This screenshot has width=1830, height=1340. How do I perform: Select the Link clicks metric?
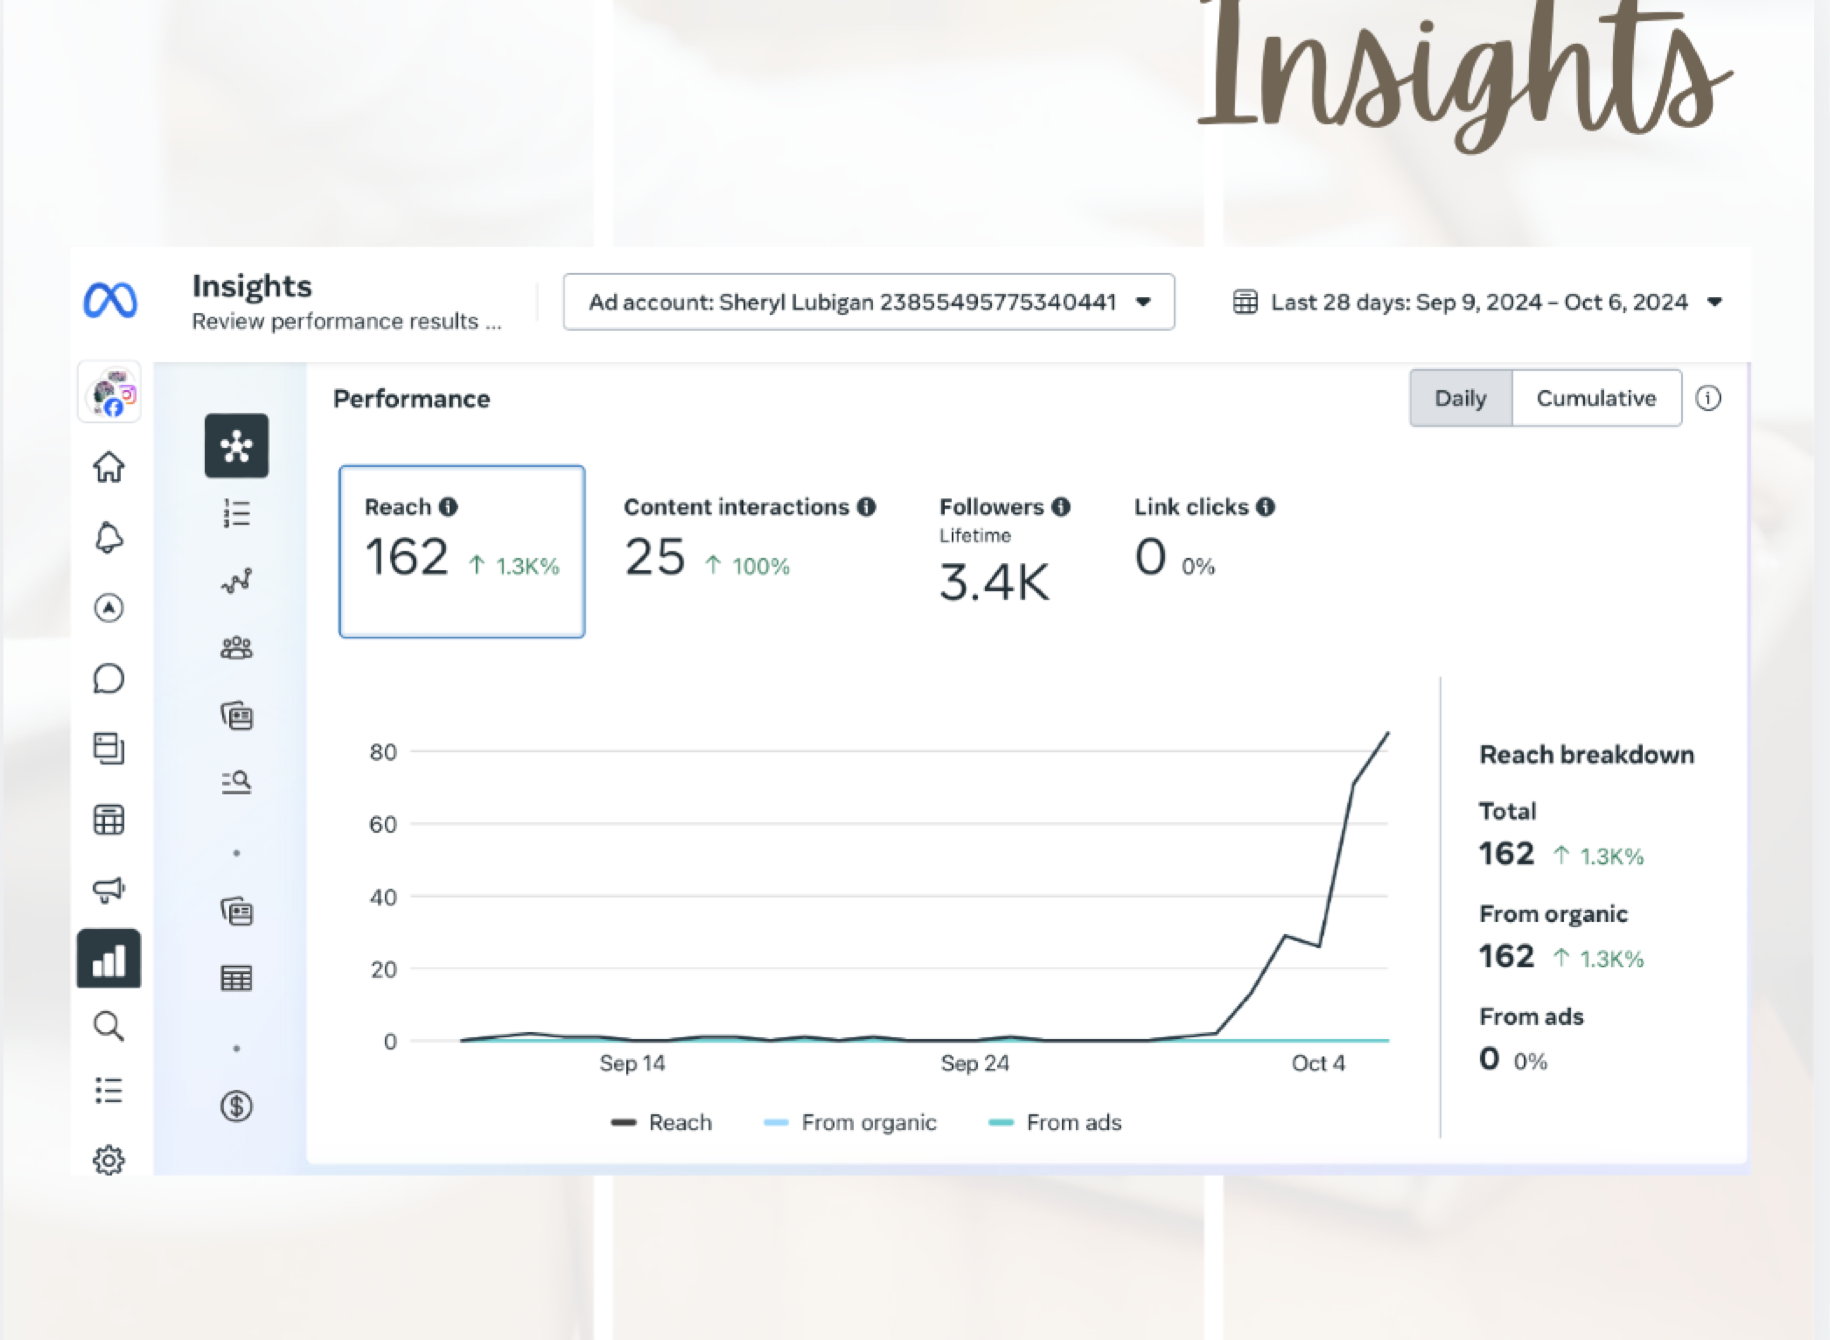click(x=1204, y=540)
